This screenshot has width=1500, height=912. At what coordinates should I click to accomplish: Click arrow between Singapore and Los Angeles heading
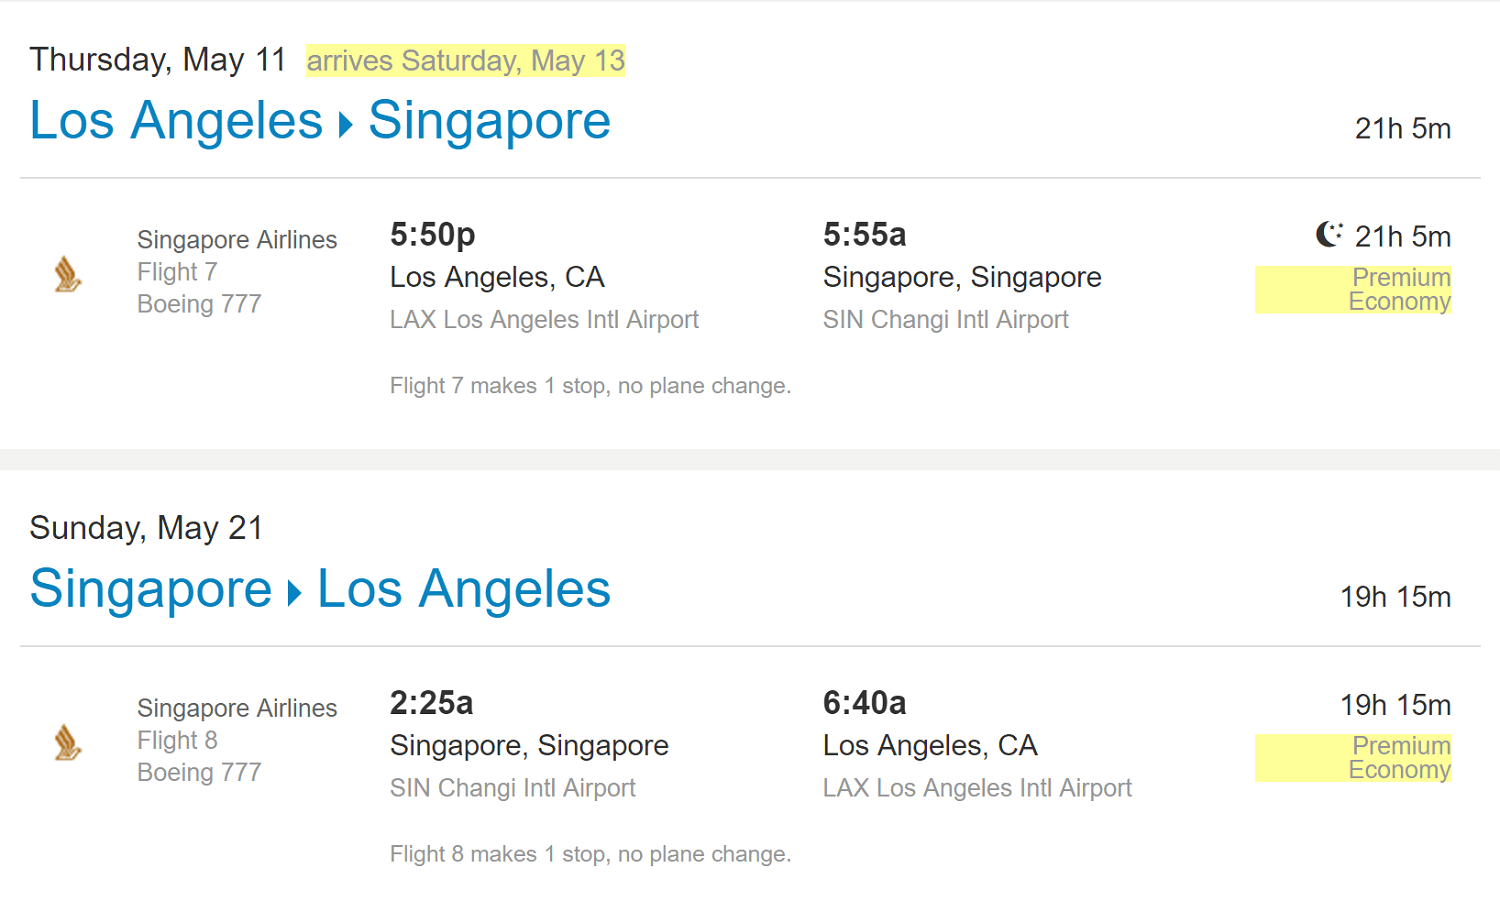point(294,593)
